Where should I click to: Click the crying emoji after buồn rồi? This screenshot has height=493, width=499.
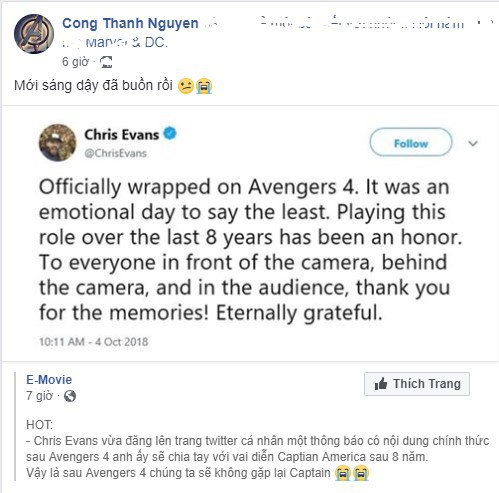pos(204,86)
